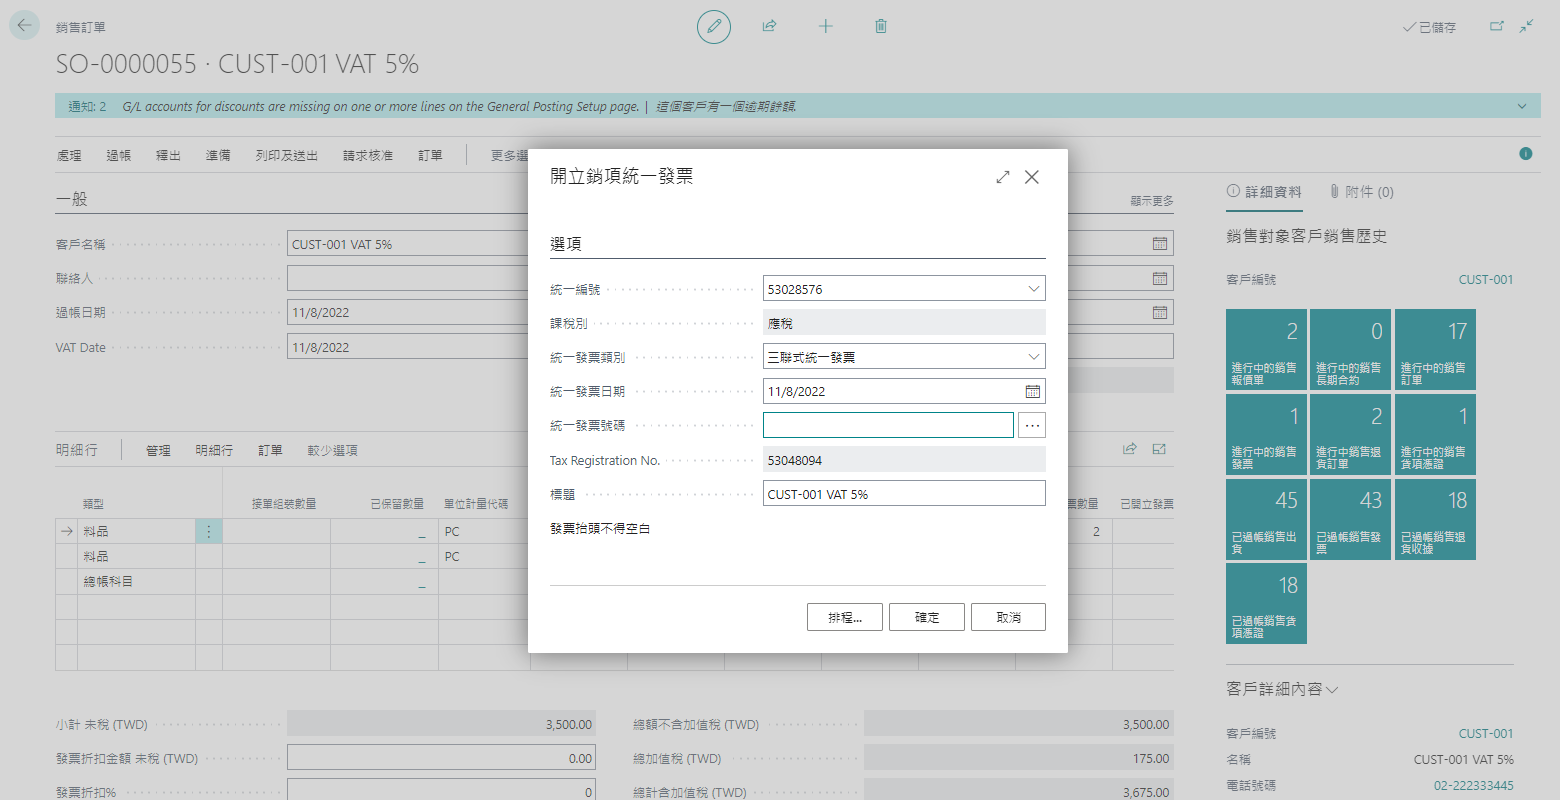The width and height of the screenshot is (1560, 800).
Task: Click the 排程... button
Action: (845, 617)
